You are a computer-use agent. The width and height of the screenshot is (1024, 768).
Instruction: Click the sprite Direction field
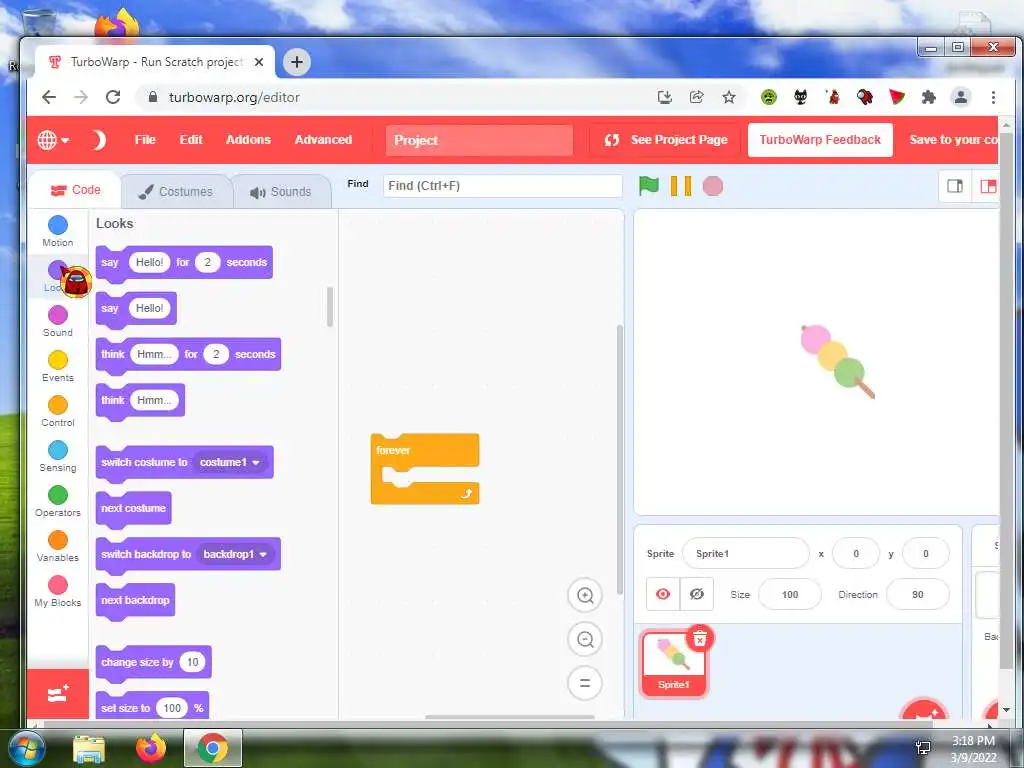917,594
